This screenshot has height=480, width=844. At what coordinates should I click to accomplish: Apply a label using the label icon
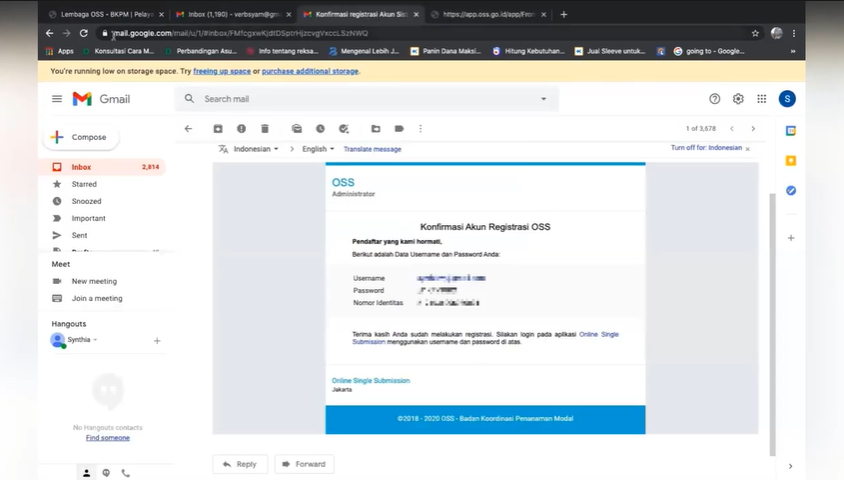point(399,129)
